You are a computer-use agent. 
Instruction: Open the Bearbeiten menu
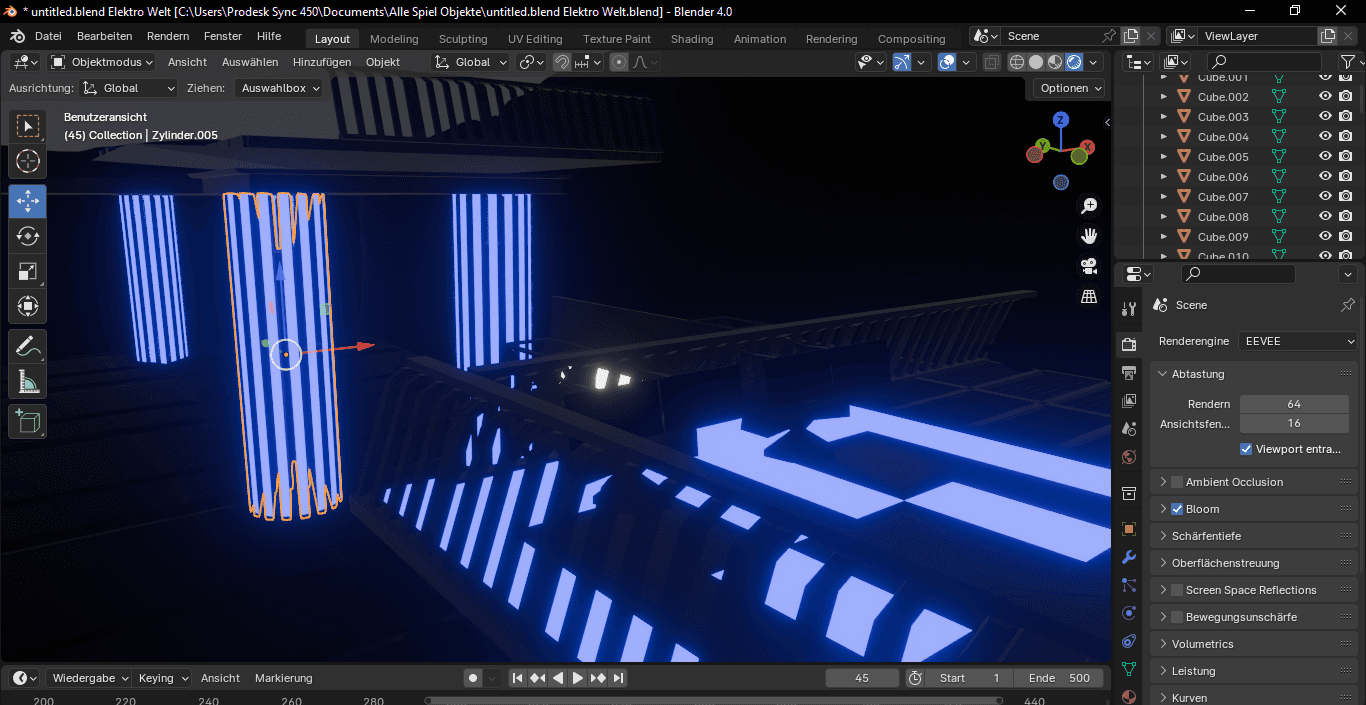pos(104,36)
